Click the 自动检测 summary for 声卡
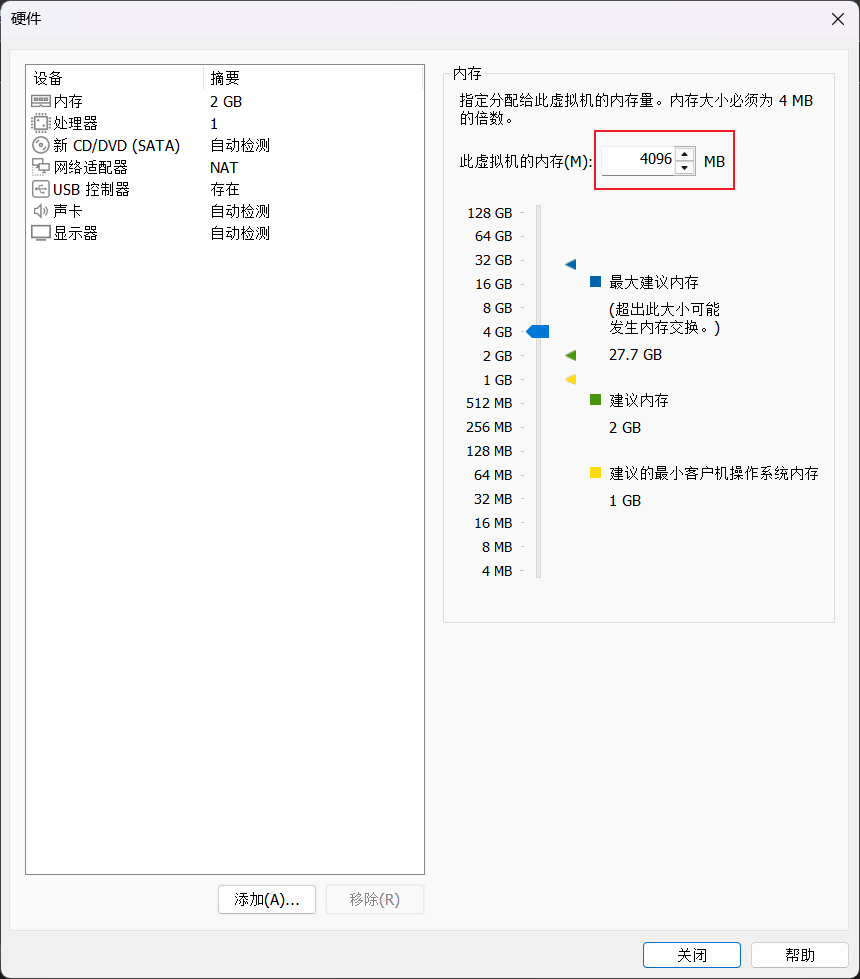Image resolution: width=860 pixels, height=979 pixels. 240,211
